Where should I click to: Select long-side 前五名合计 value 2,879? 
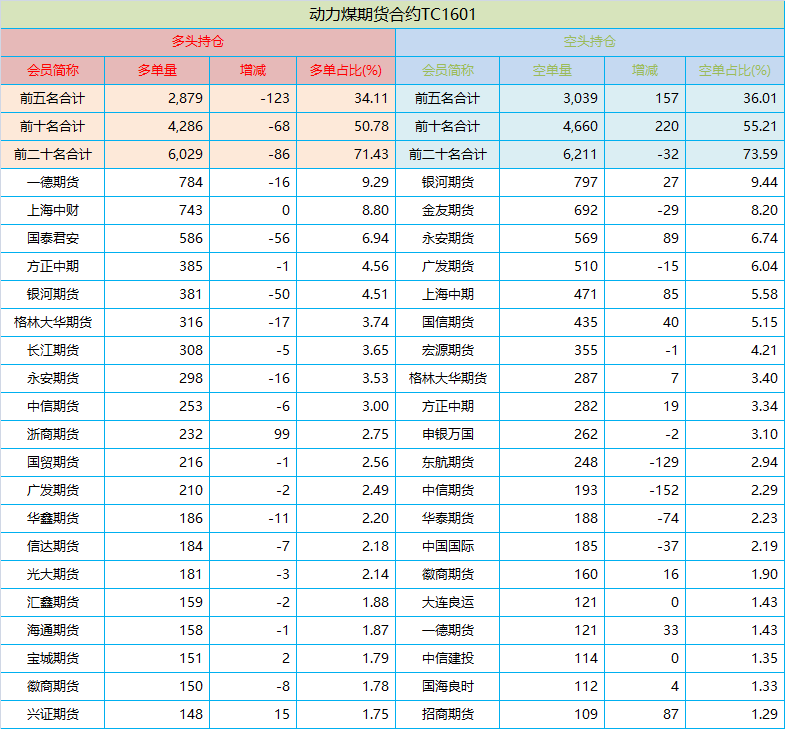(x=185, y=98)
